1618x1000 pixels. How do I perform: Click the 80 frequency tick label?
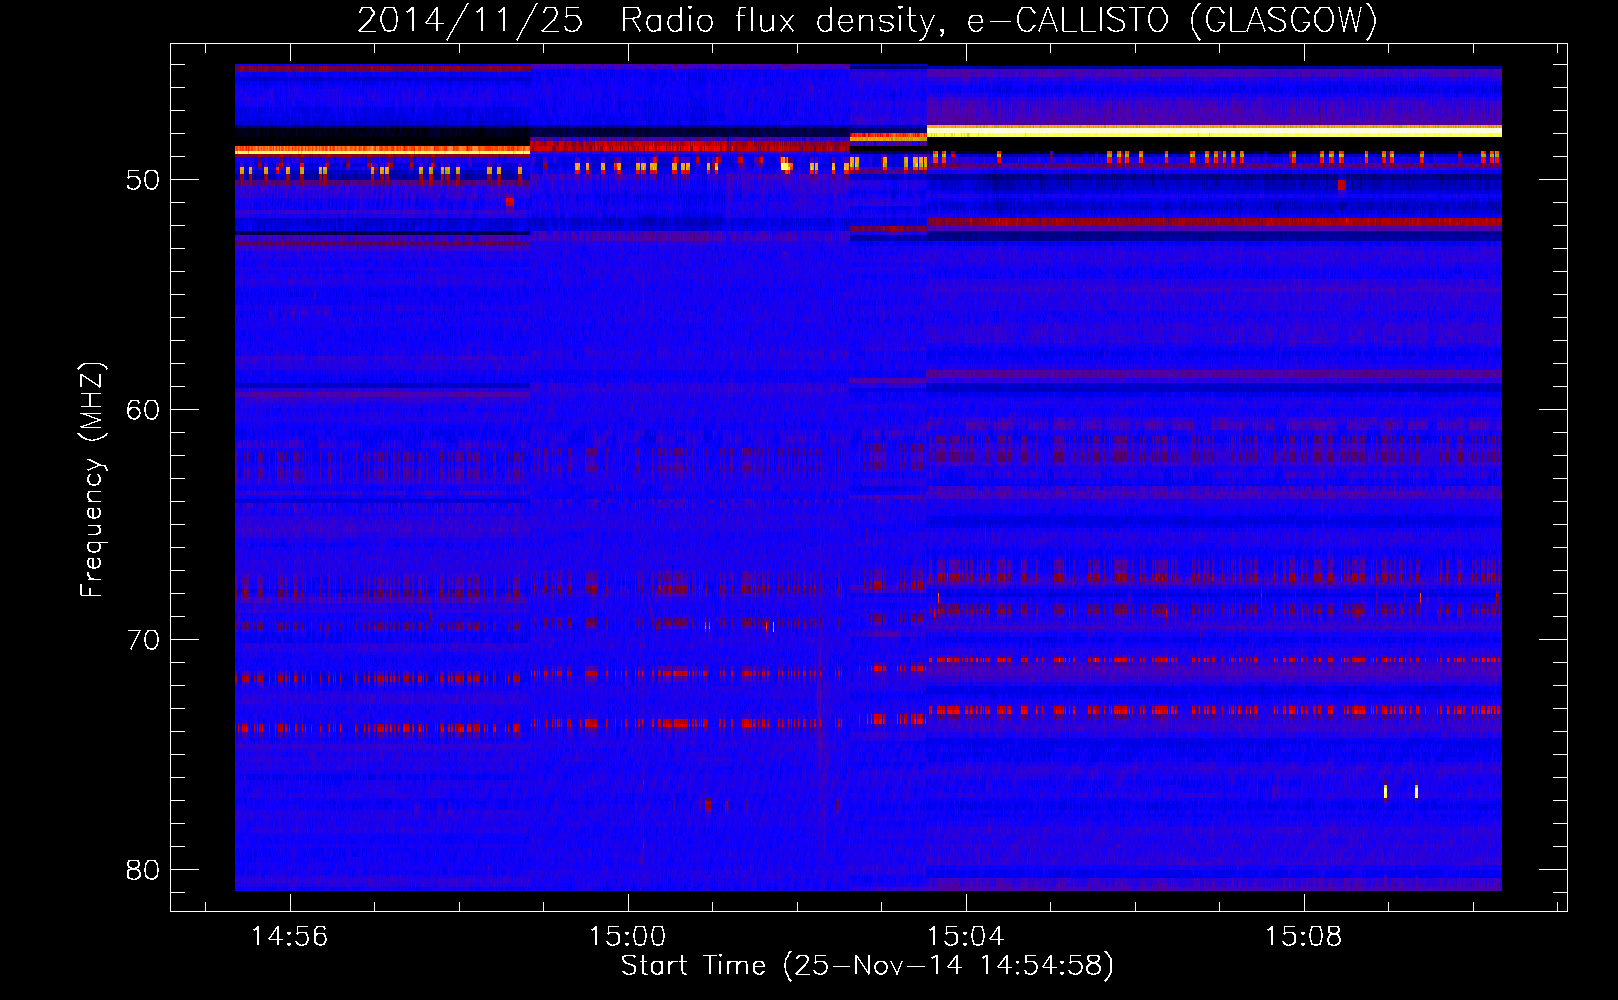143,870
